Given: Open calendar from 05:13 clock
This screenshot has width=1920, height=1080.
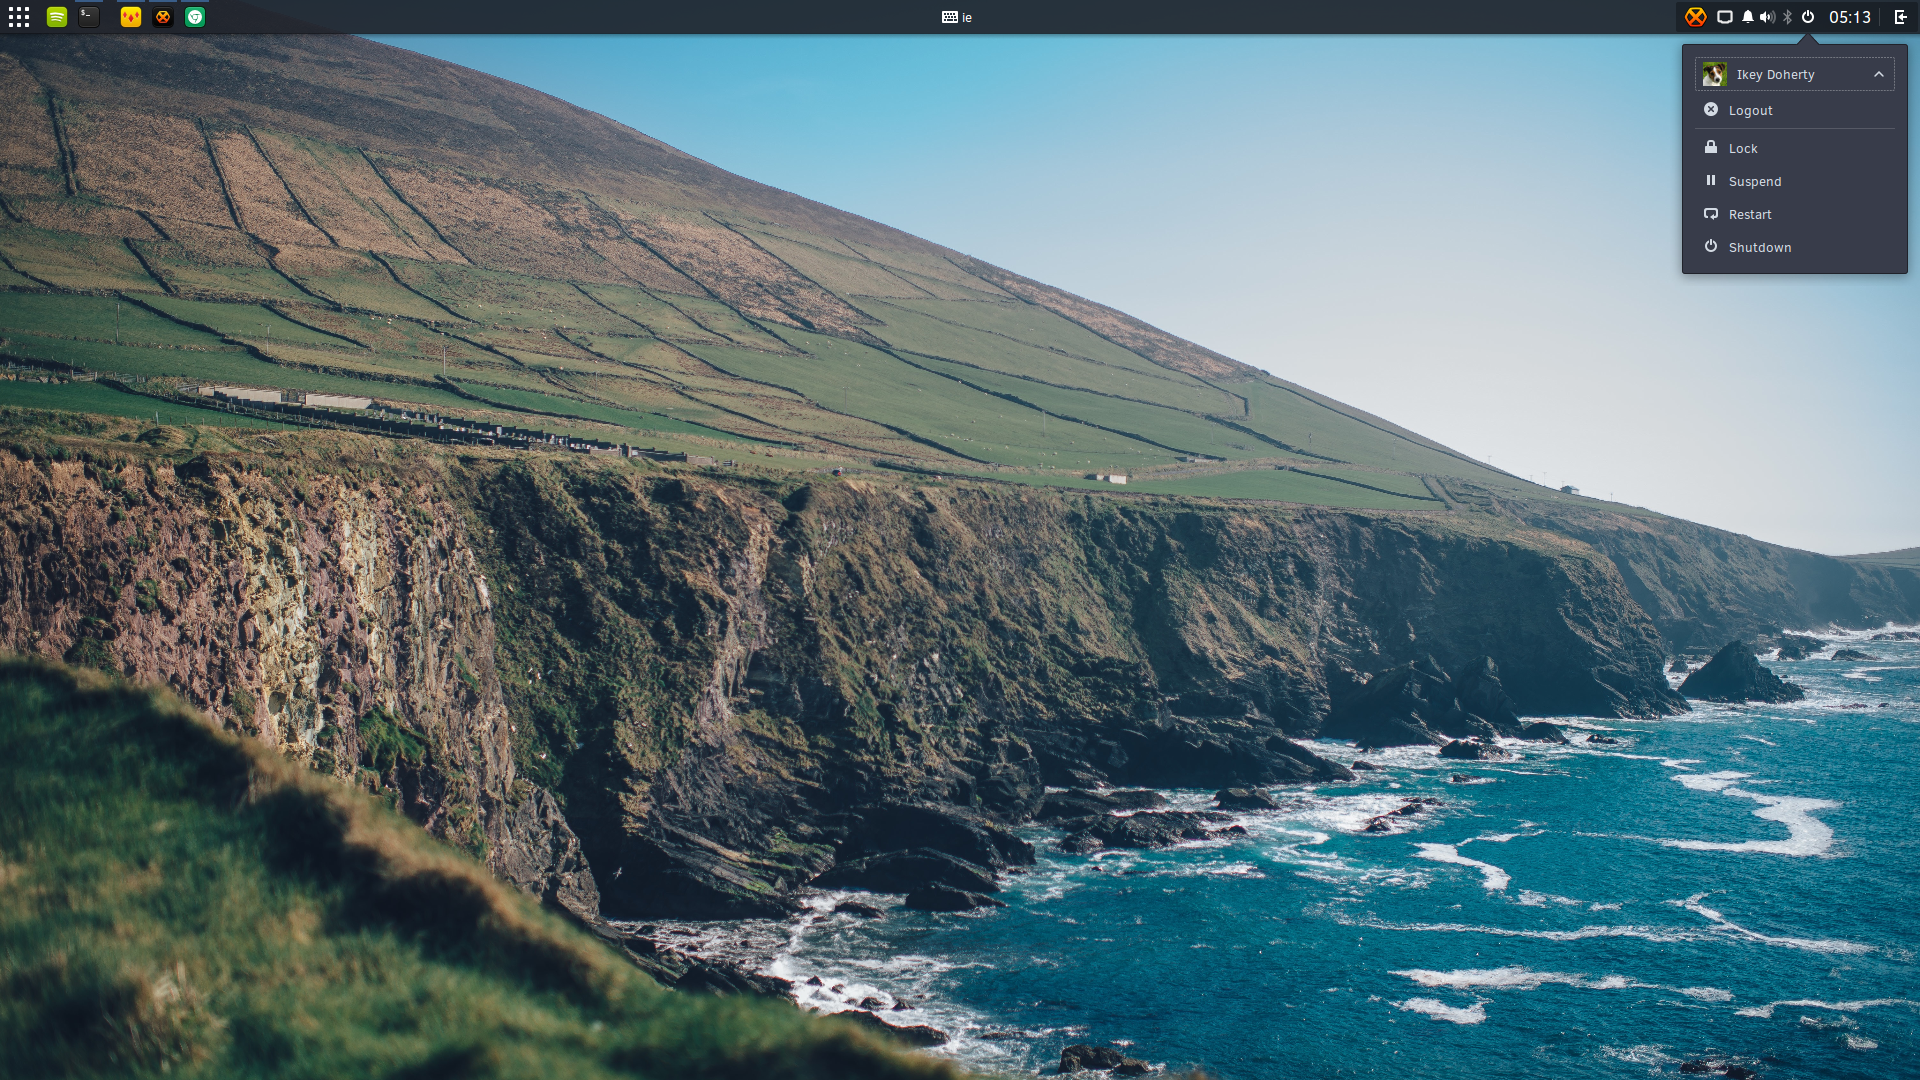Looking at the screenshot, I should pos(1850,17).
